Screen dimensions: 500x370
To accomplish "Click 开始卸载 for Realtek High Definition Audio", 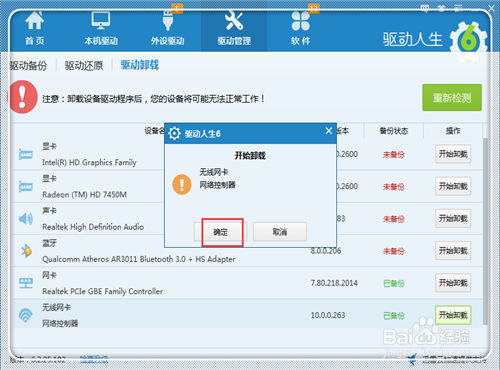I will click(x=453, y=218).
